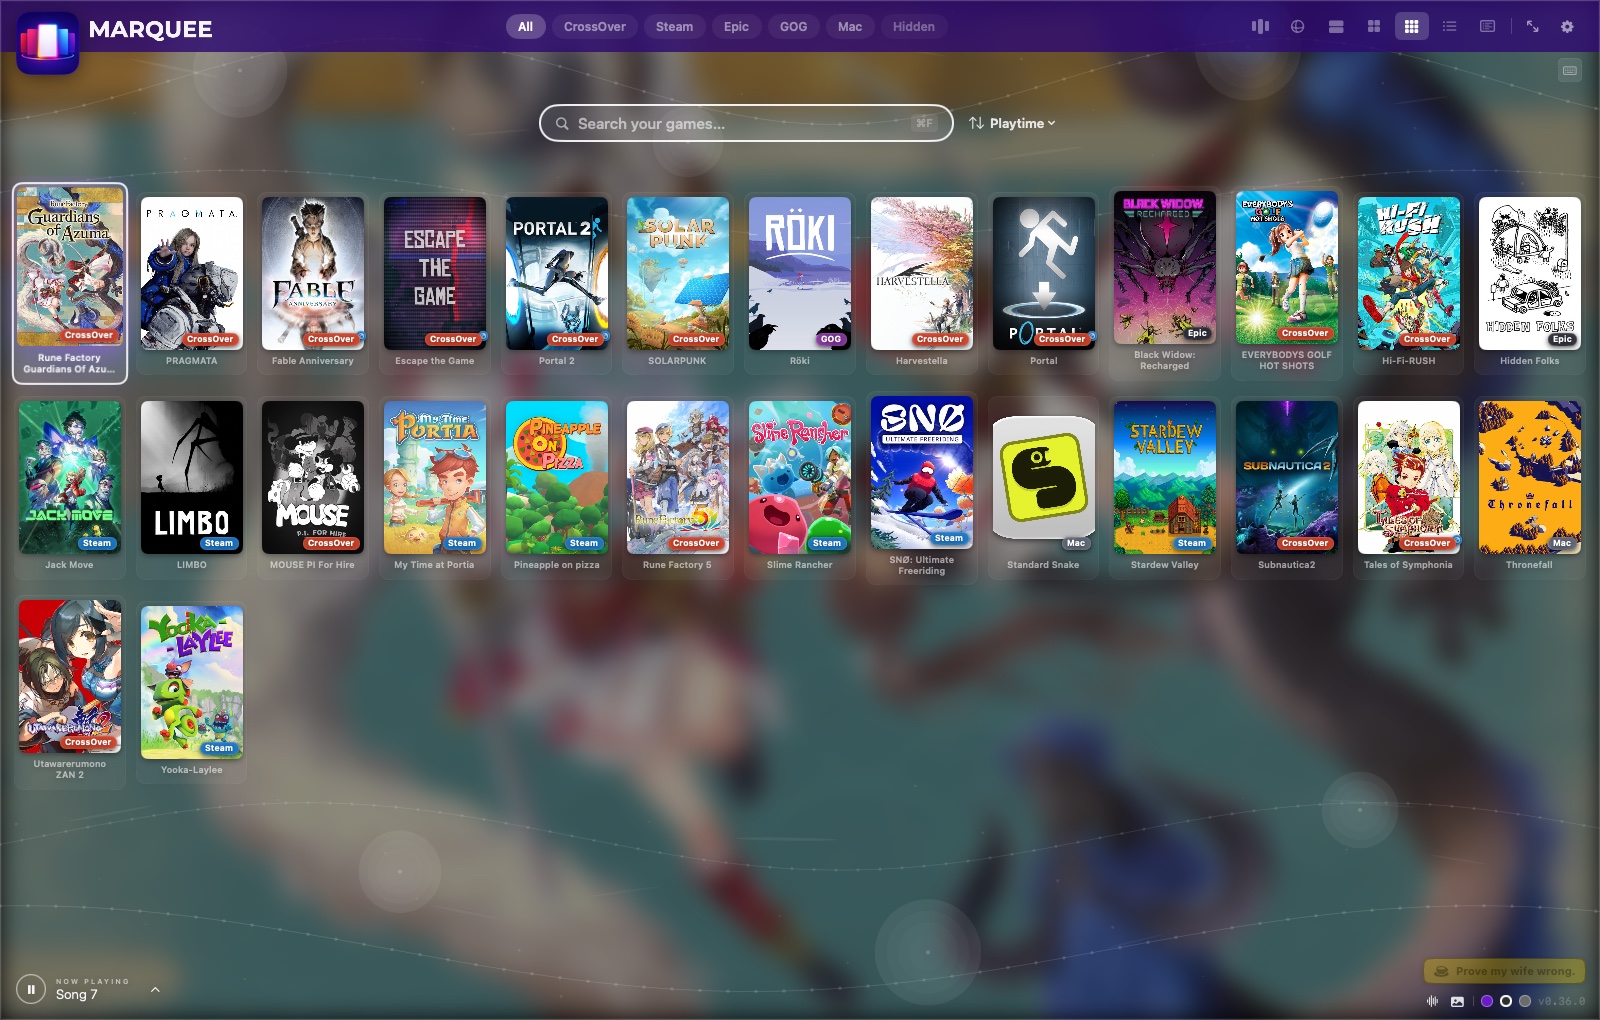The height and width of the screenshot is (1020, 1600).
Task: Open the MOUSE PI For Hire cover
Action: click(x=313, y=477)
